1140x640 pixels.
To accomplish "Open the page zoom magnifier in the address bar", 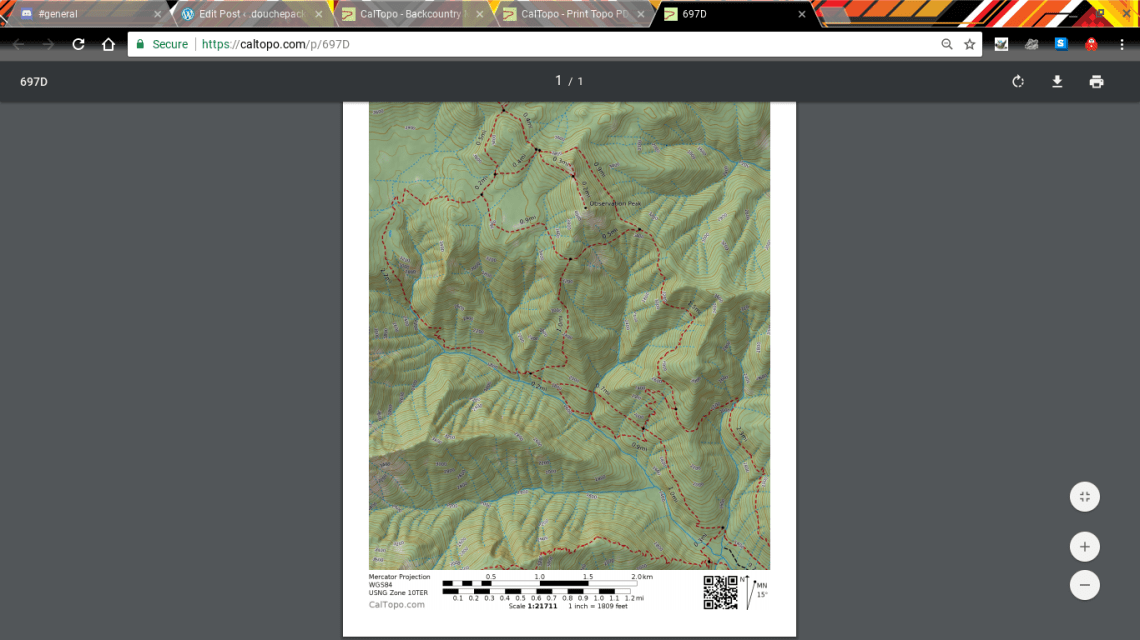I will [x=946, y=44].
